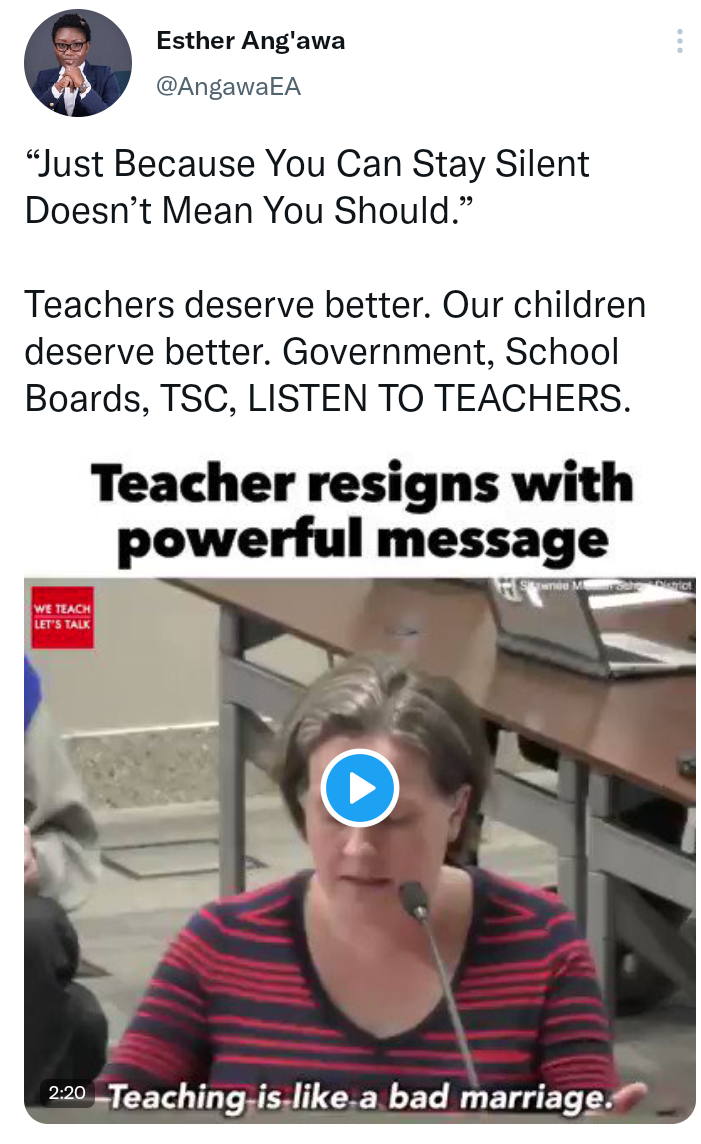
Task: Click the 2:20 video duration badge
Action: [x=67, y=1092]
